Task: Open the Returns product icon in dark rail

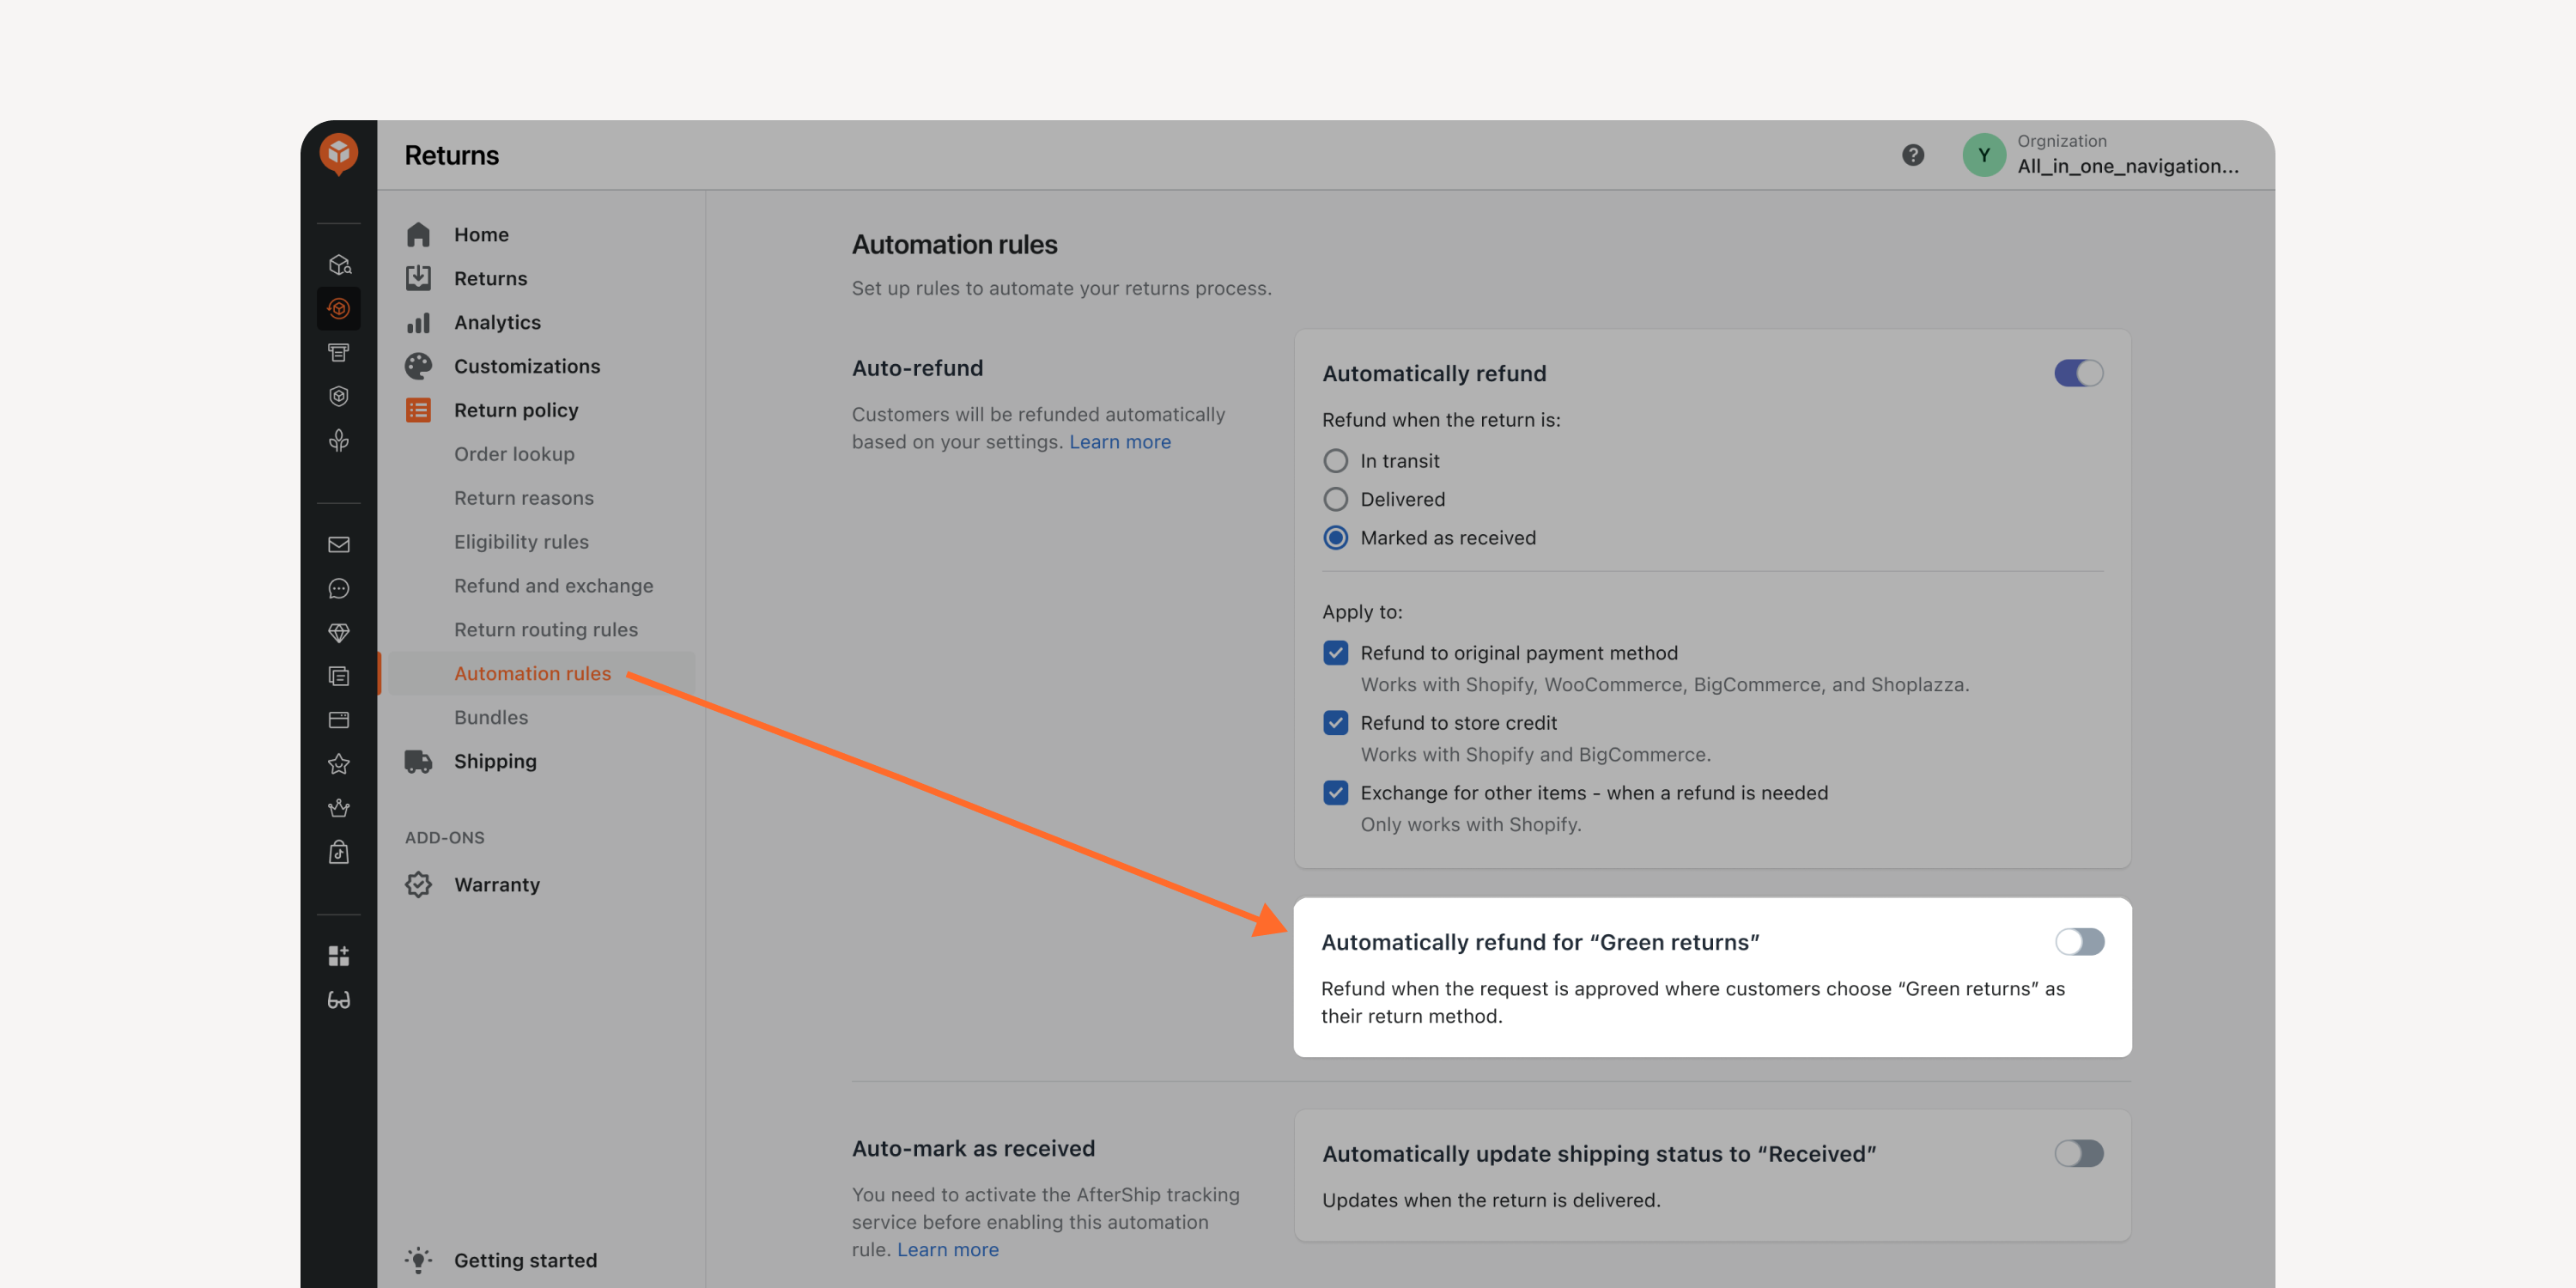Action: point(339,308)
